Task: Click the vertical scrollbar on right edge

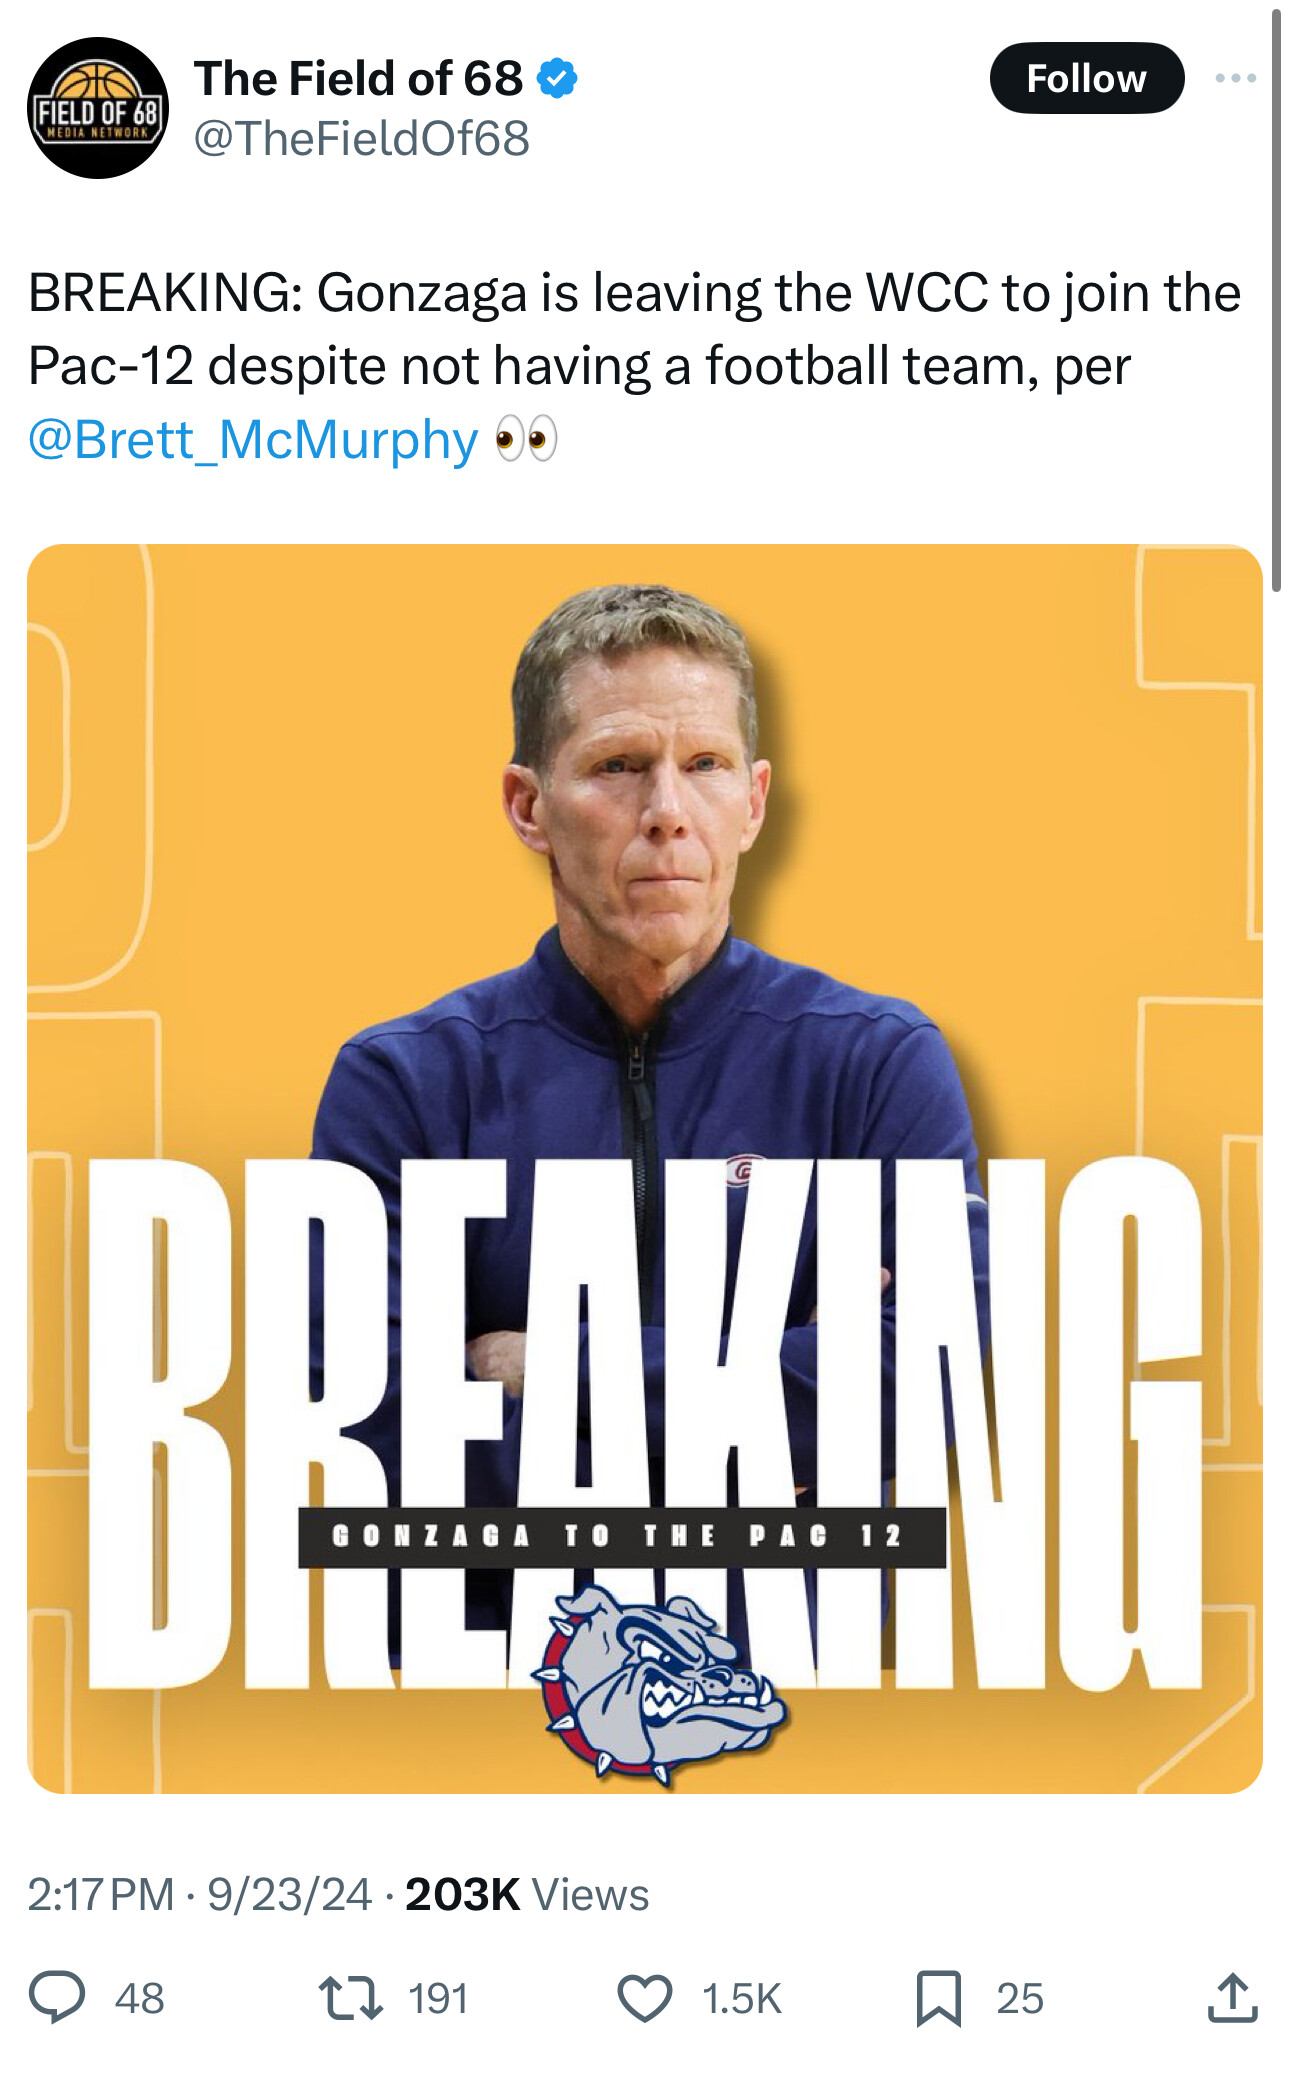Action: click(1276, 300)
